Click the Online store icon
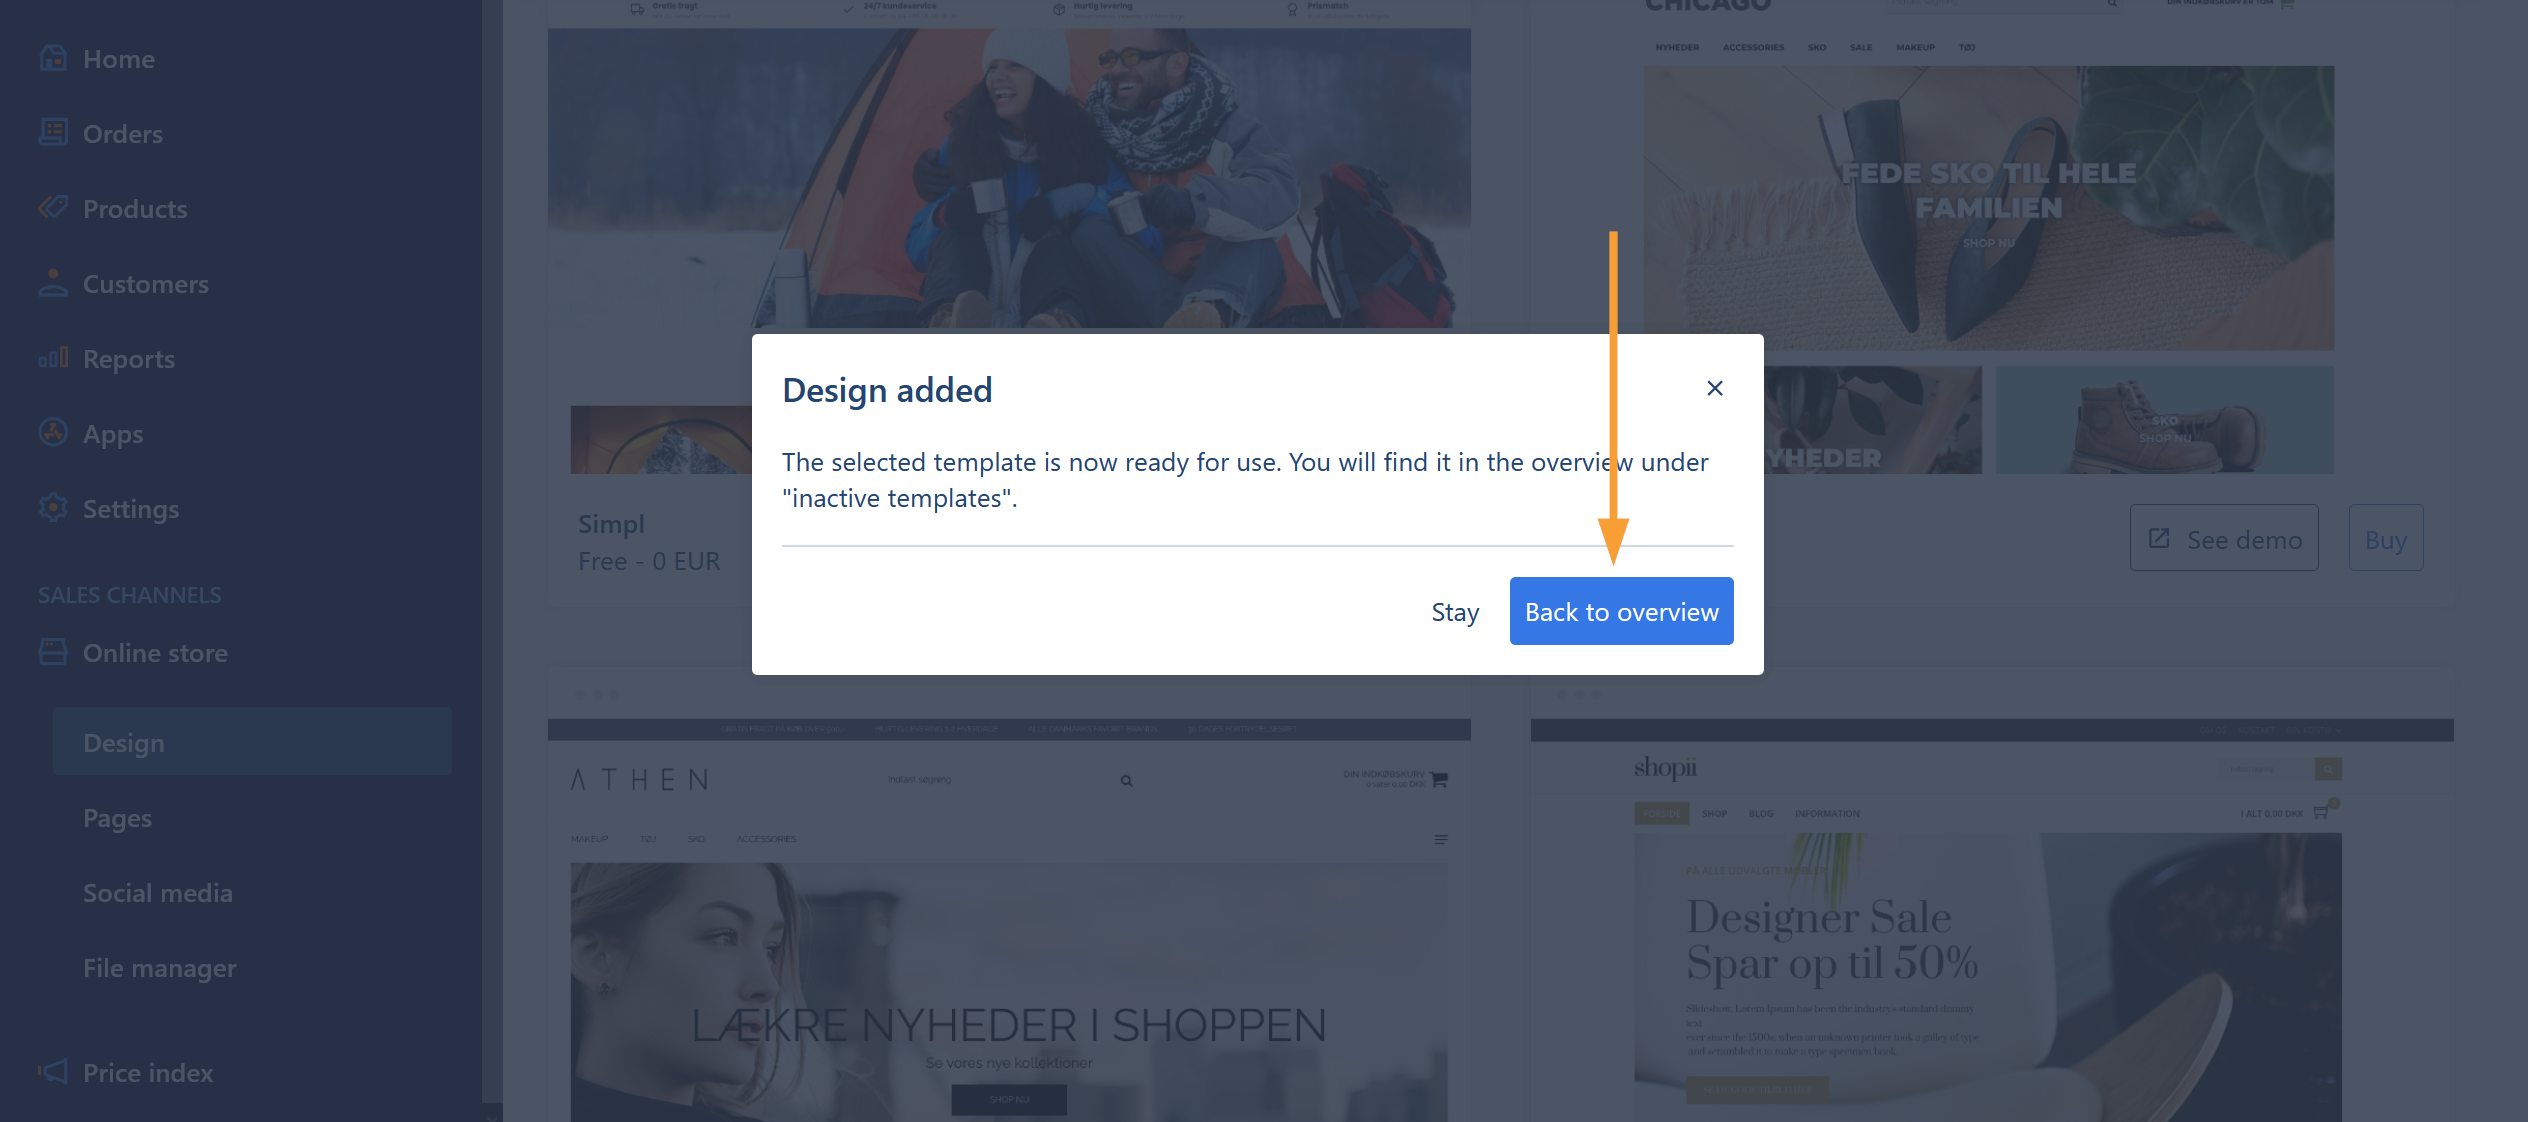Image resolution: width=2528 pixels, height=1122 pixels. [x=53, y=652]
